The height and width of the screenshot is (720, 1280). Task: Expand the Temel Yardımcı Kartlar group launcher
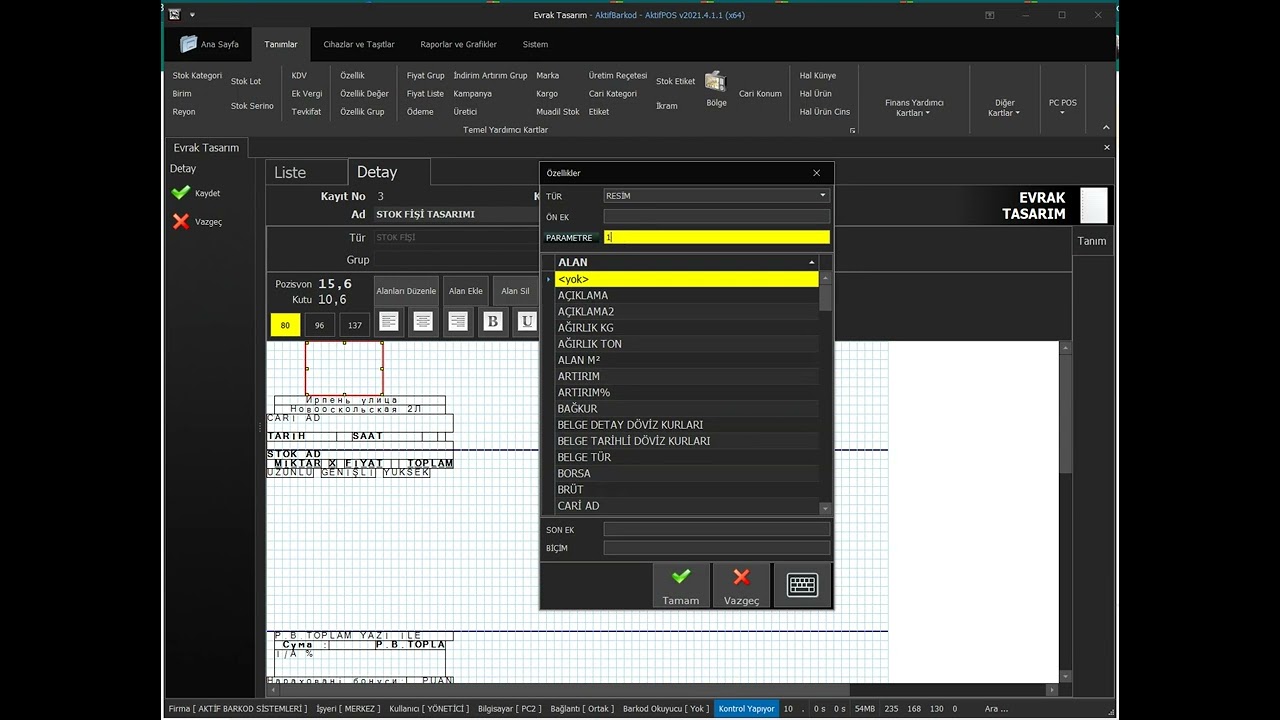click(x=853, y=131)
